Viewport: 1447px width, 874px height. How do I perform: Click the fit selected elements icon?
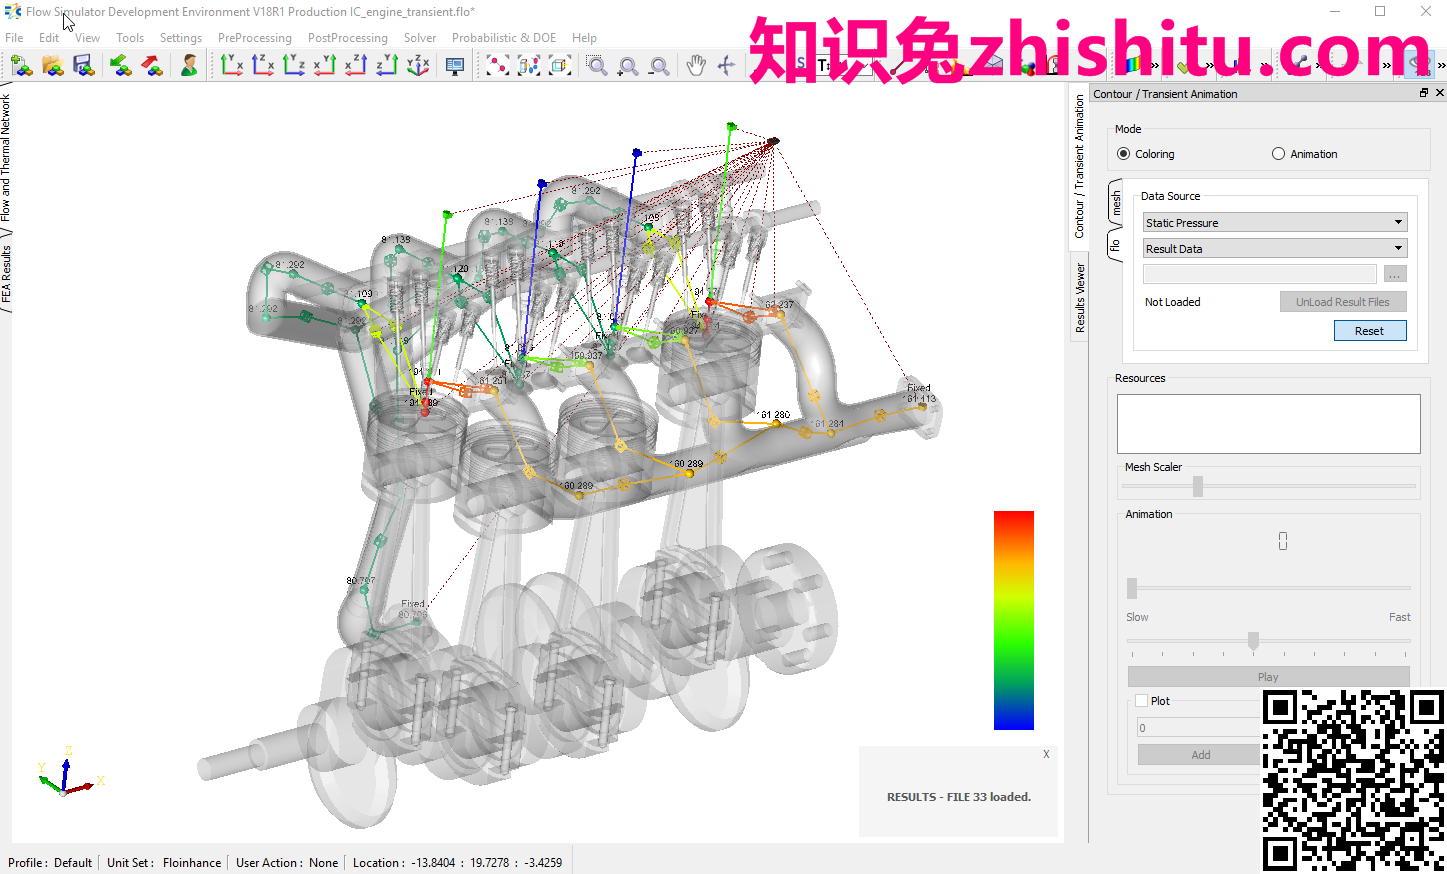529,66
